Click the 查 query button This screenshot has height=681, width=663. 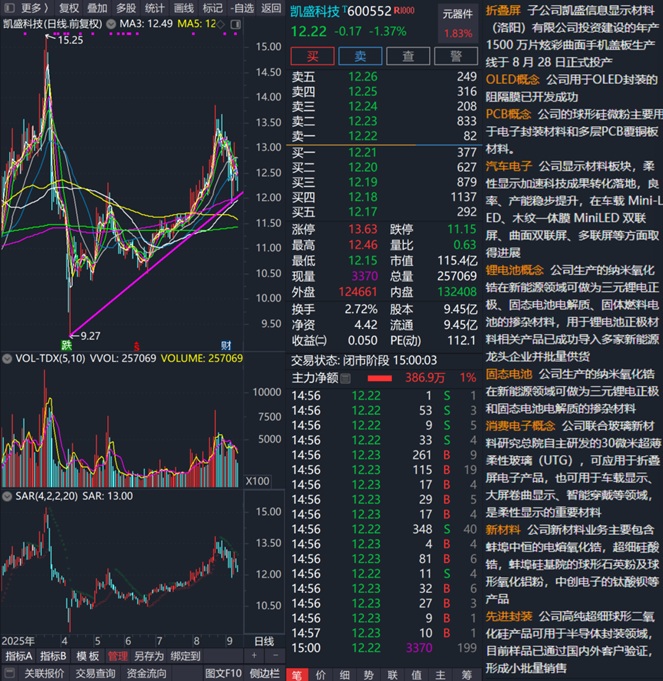pyautogui.click(x=408, y=56)
